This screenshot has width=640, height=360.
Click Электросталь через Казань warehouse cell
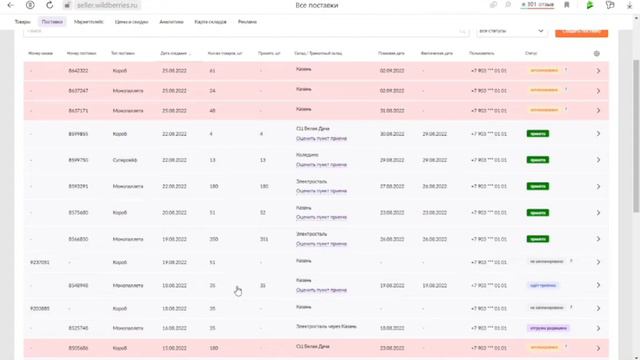326,327
